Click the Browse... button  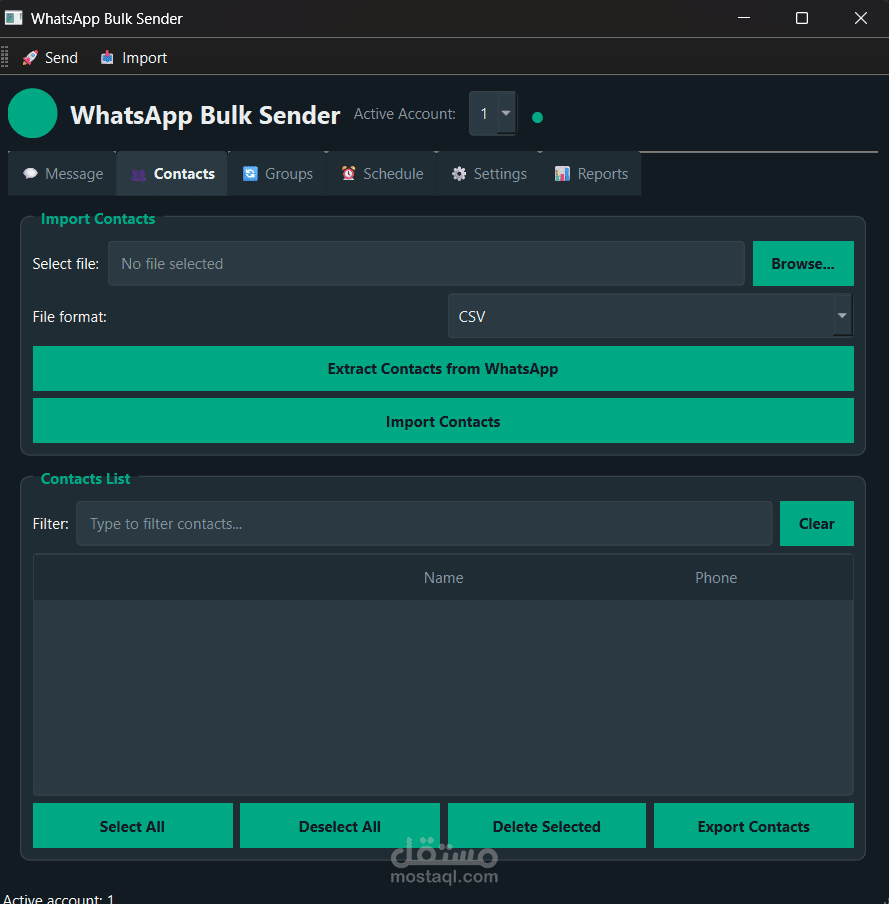point(803,263)
